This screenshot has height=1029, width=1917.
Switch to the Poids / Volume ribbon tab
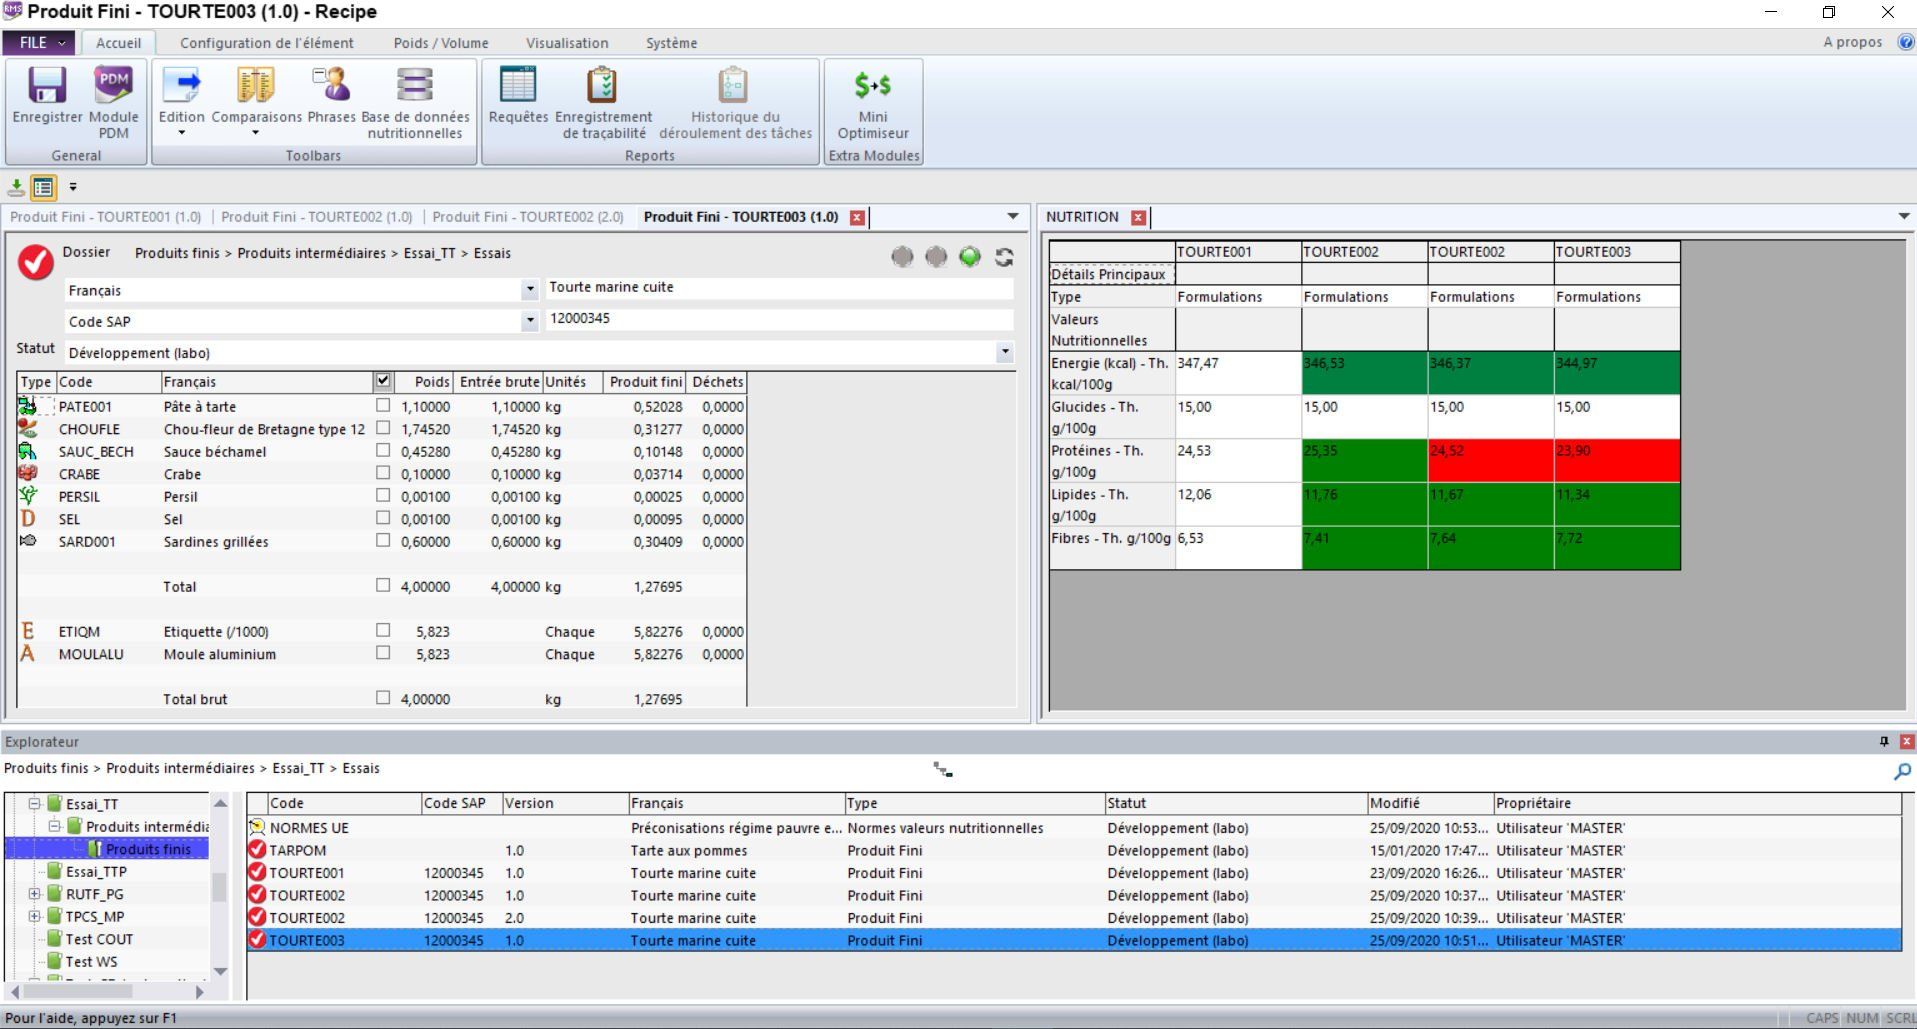coord(439,43)
